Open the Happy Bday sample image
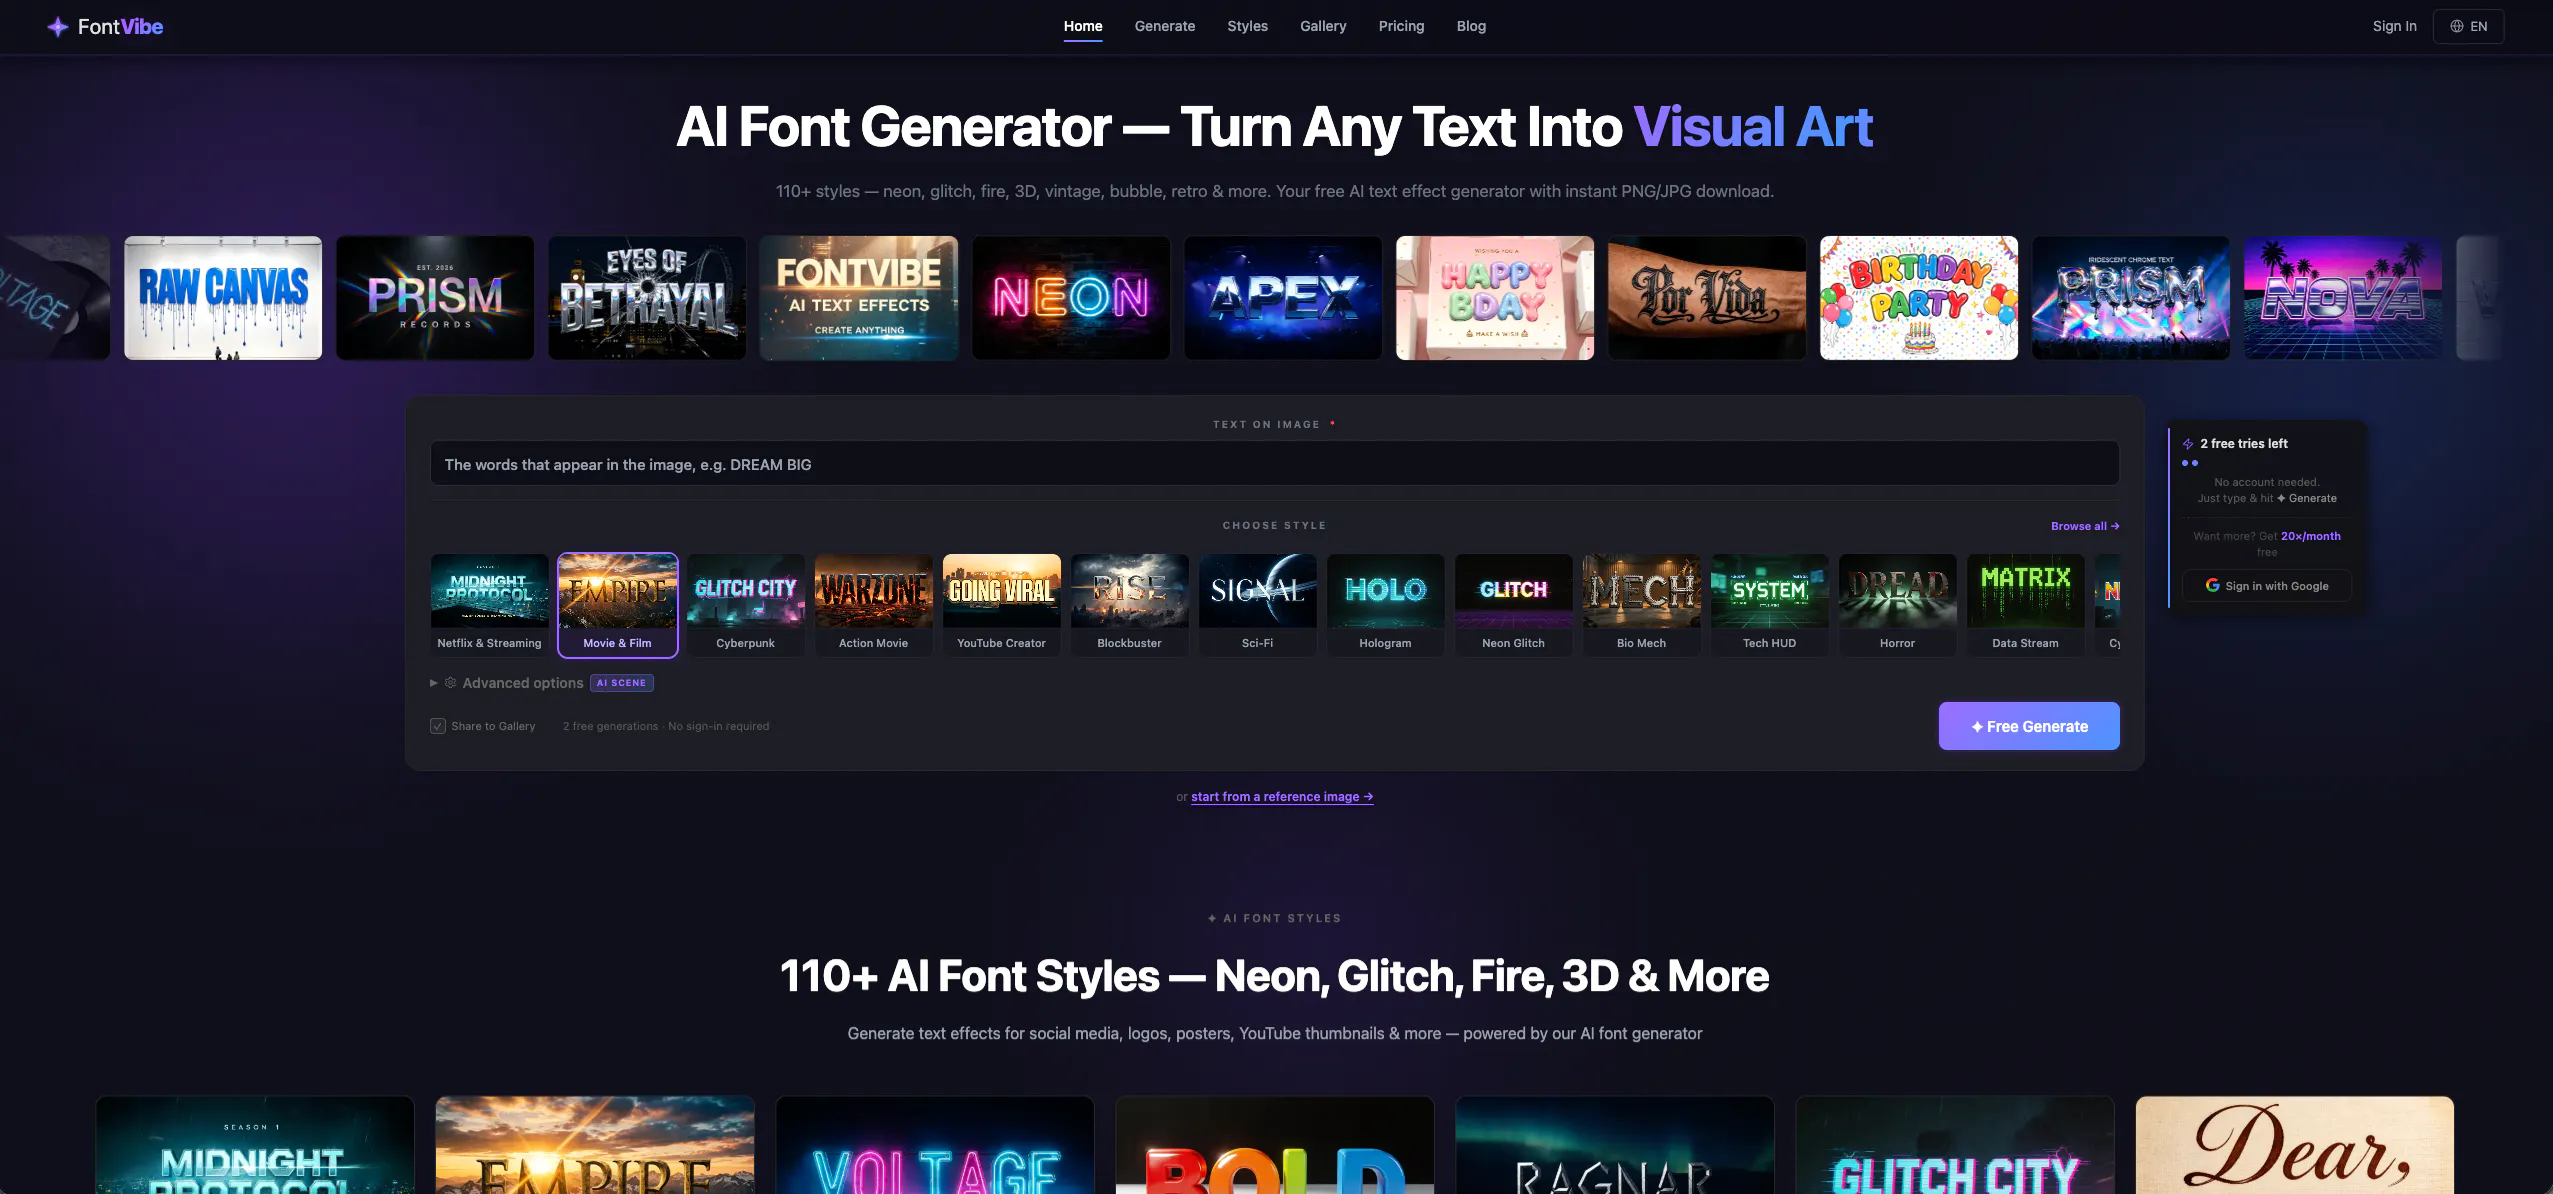Image resolution: width=2553 pixels, height=1194 pixels. coord(1495,298)
